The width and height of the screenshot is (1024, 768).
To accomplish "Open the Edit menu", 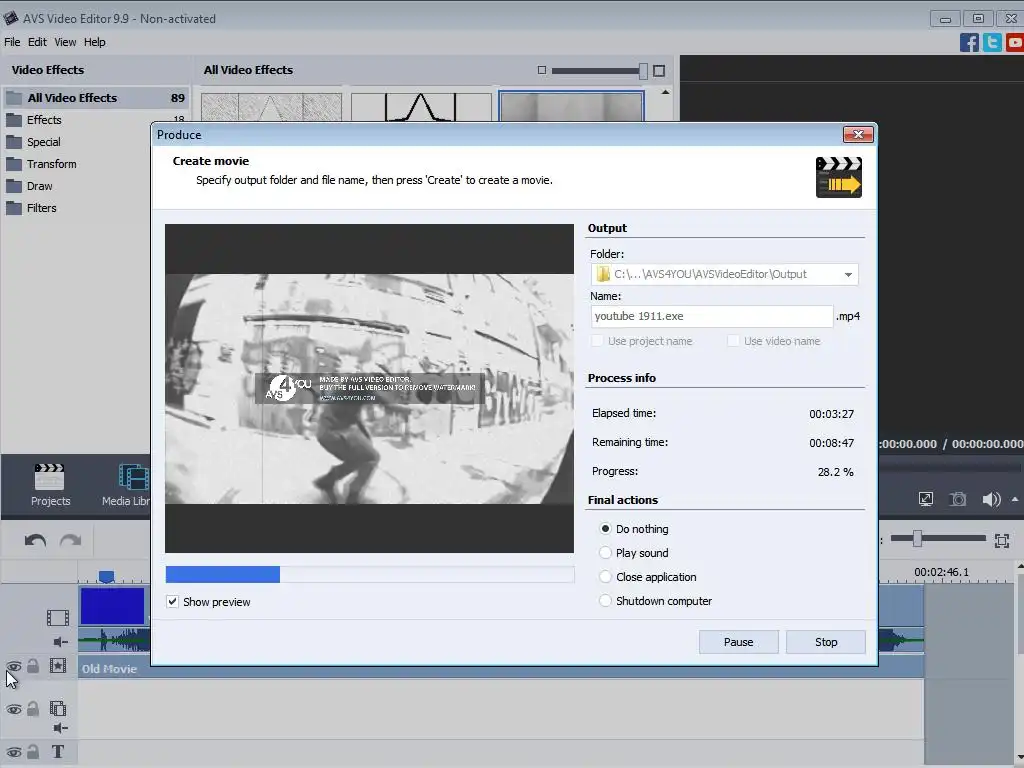I will point(37,42).
